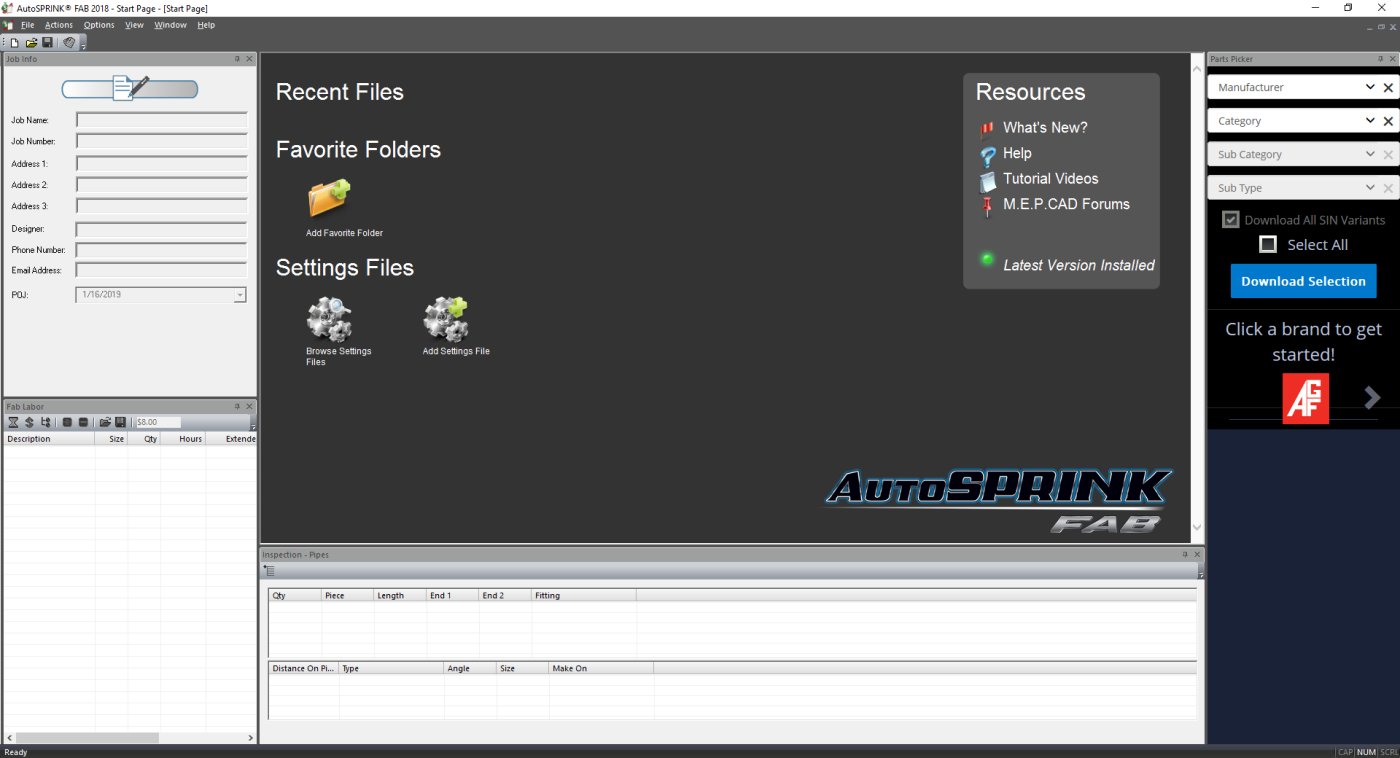Toggle Download All SIN Variants checkbox
This screenshot has height=758, width=1400.
(1231, 219)
